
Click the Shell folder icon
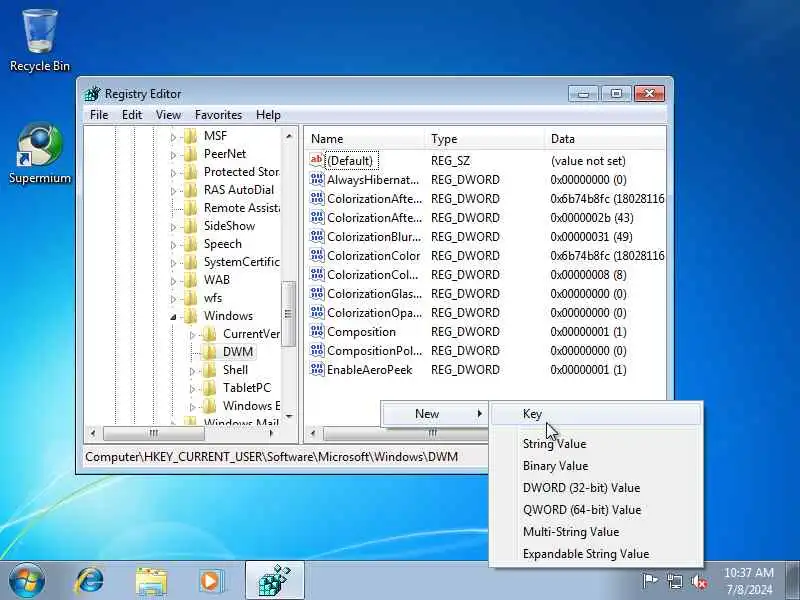tap(209, 370)
